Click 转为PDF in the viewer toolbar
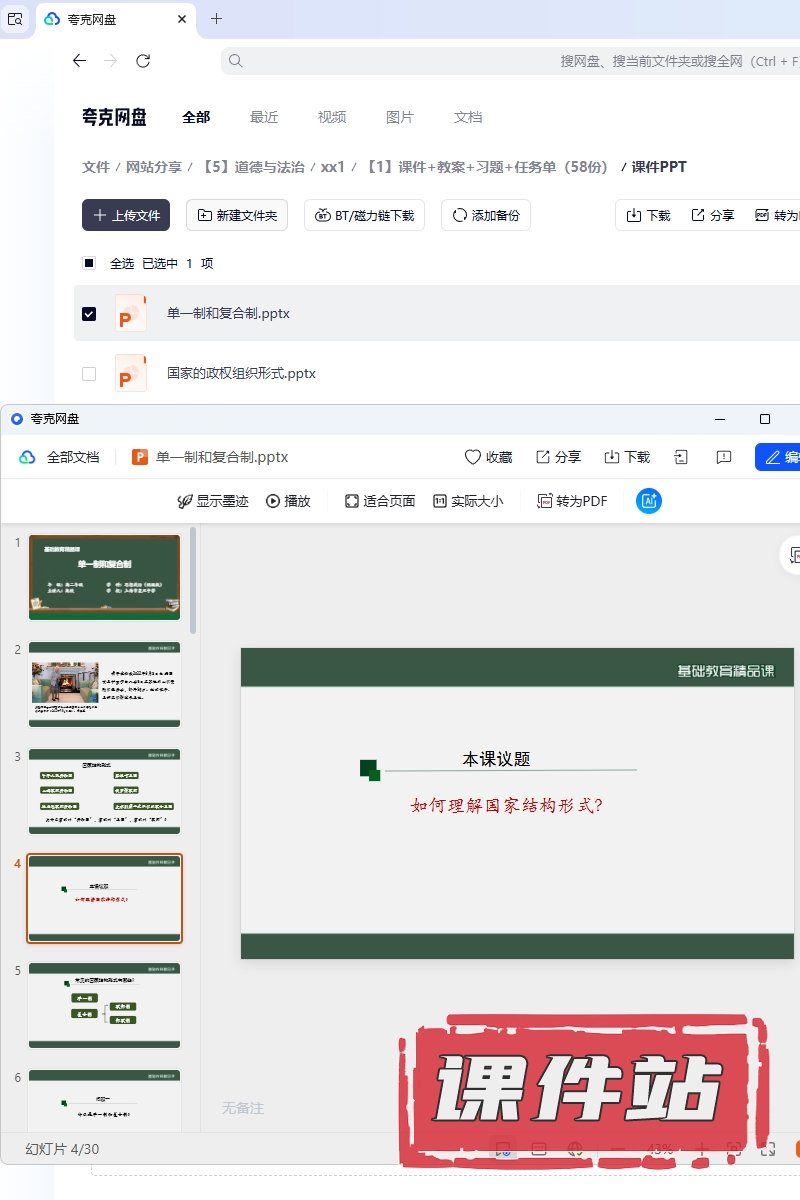 (572, 501)
